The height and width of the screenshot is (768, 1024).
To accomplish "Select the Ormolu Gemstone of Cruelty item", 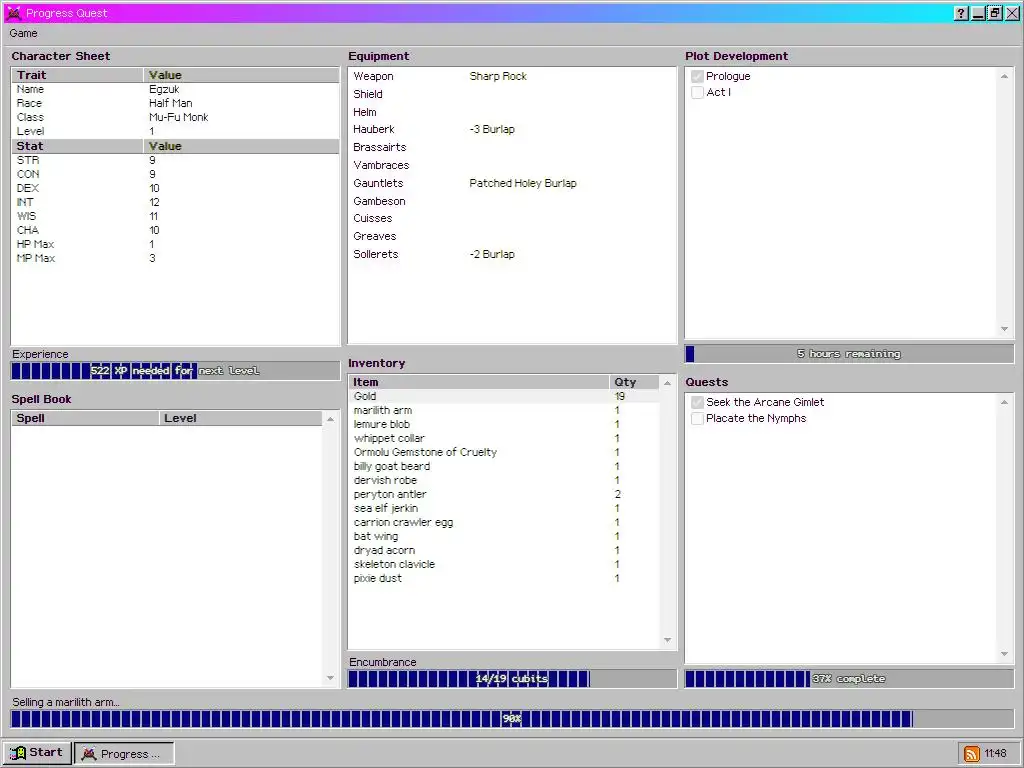I will tap(504, 453).
